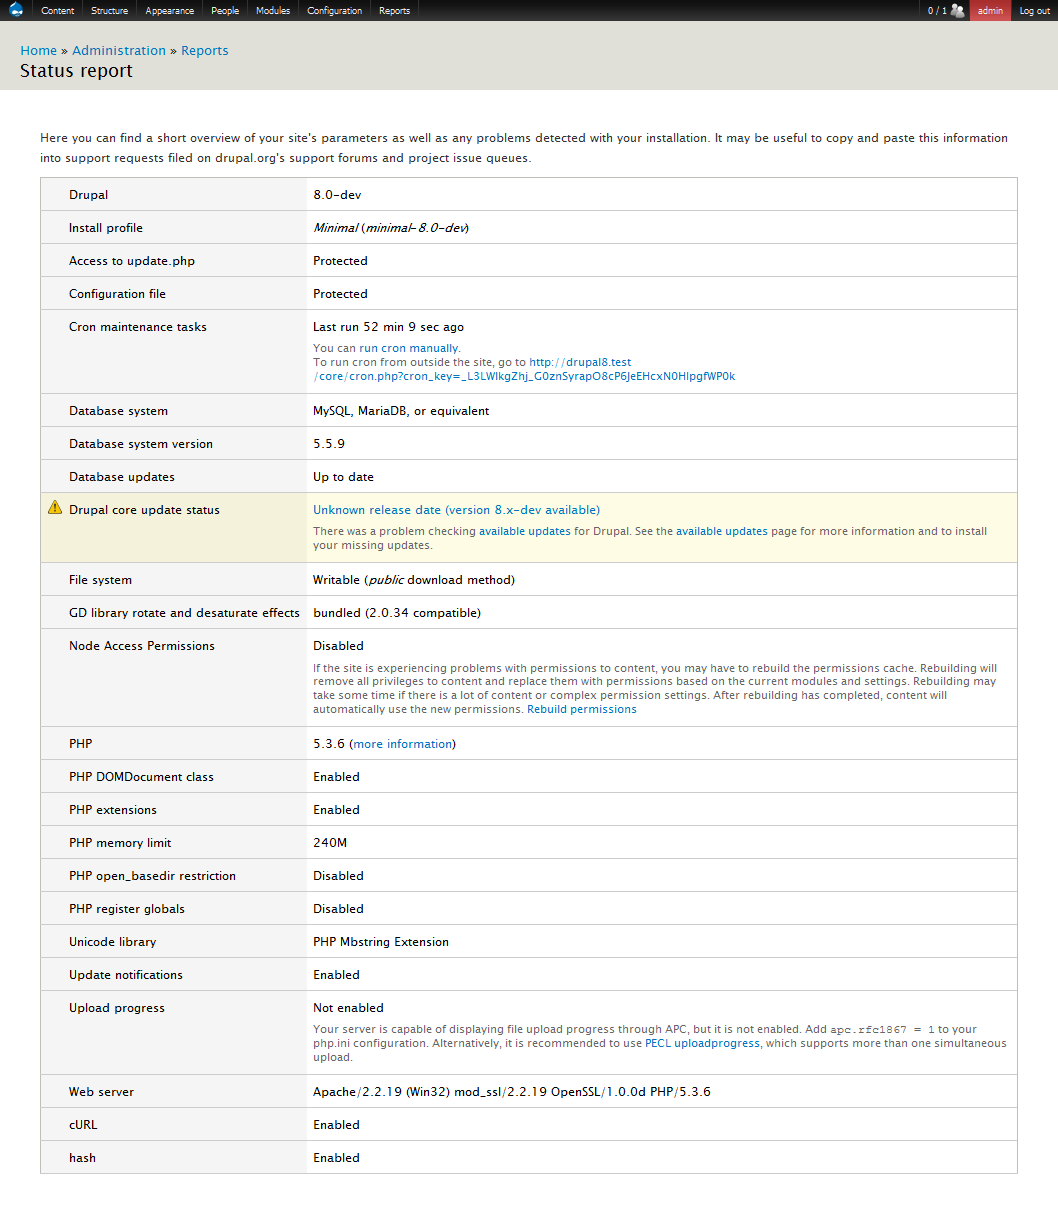This screenshot has height=1224, width=1058.
Task: Open the People menu
Action: (224, 10)
